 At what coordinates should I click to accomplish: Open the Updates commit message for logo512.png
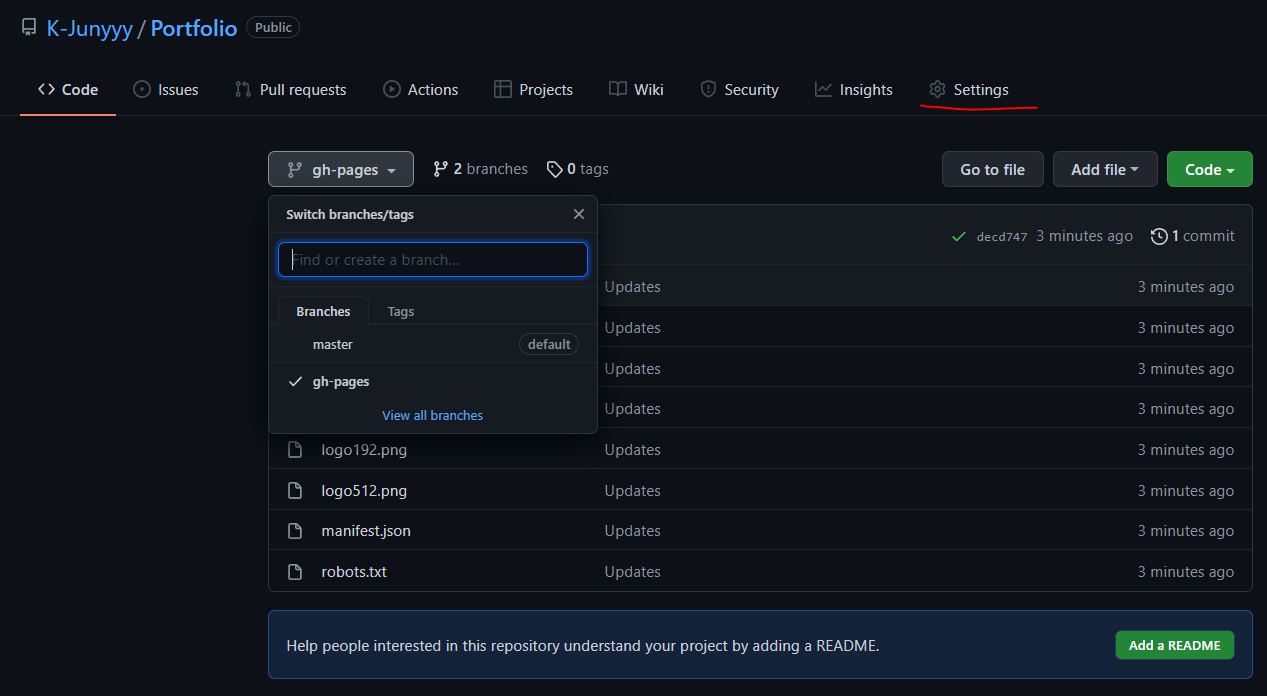(633, 491)
